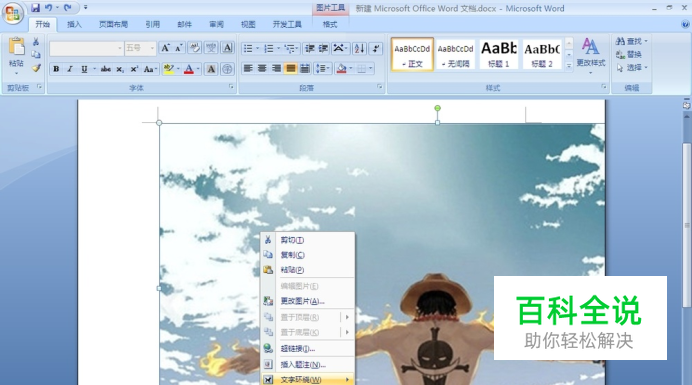
Task: Center align text
Action: pyautogui.click(x=262, y=69)
